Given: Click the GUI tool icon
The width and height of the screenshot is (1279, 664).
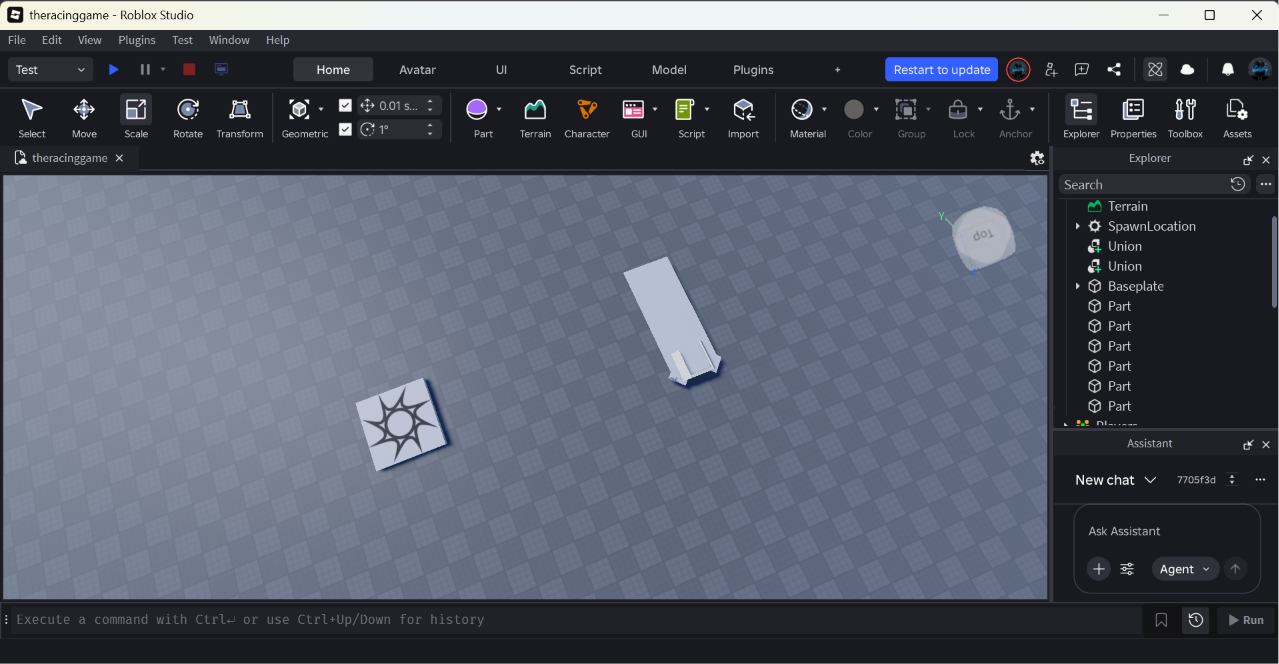Looking at the screenshot, I should pos(633,109).
